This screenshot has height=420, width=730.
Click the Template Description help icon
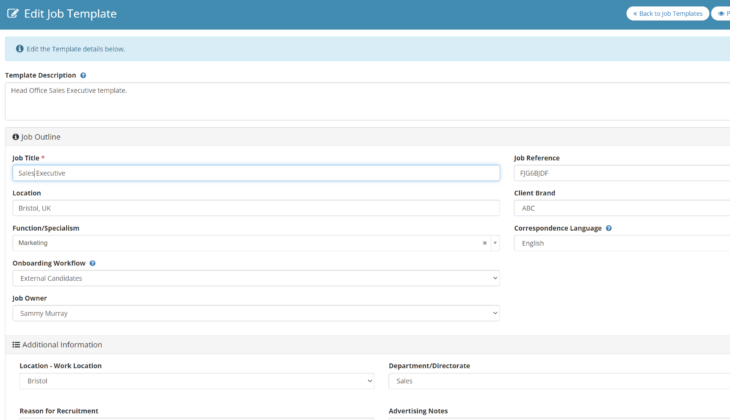click(x=83, y=75)
